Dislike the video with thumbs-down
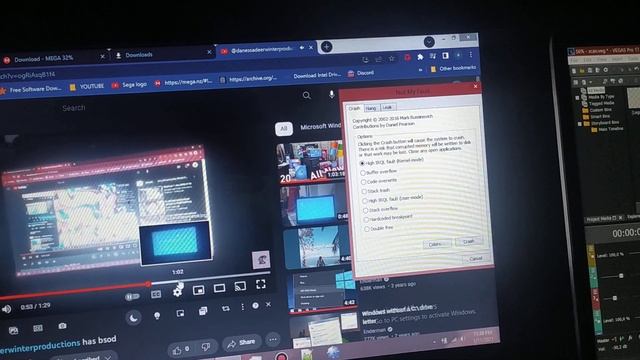This screenshot has height=360, width=640. [x=206, y=347]
